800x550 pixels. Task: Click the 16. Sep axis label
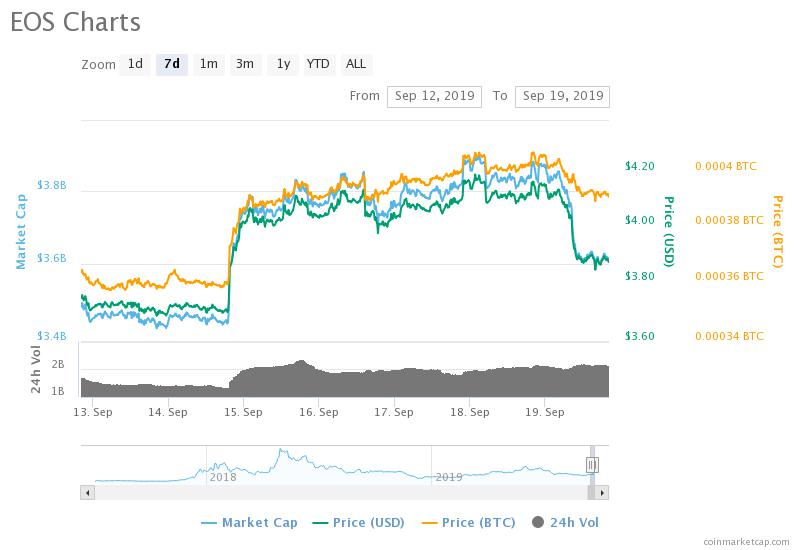319,412
